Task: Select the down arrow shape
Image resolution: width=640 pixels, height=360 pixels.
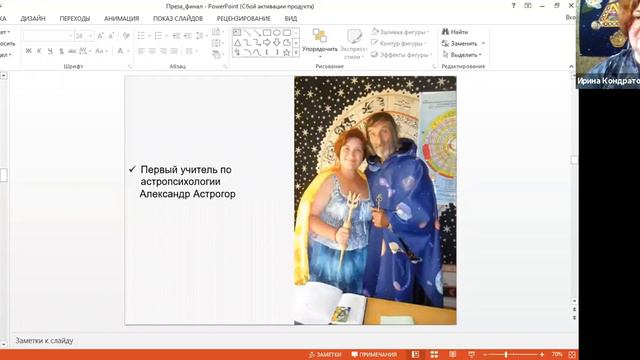Action: coord(277,42)
